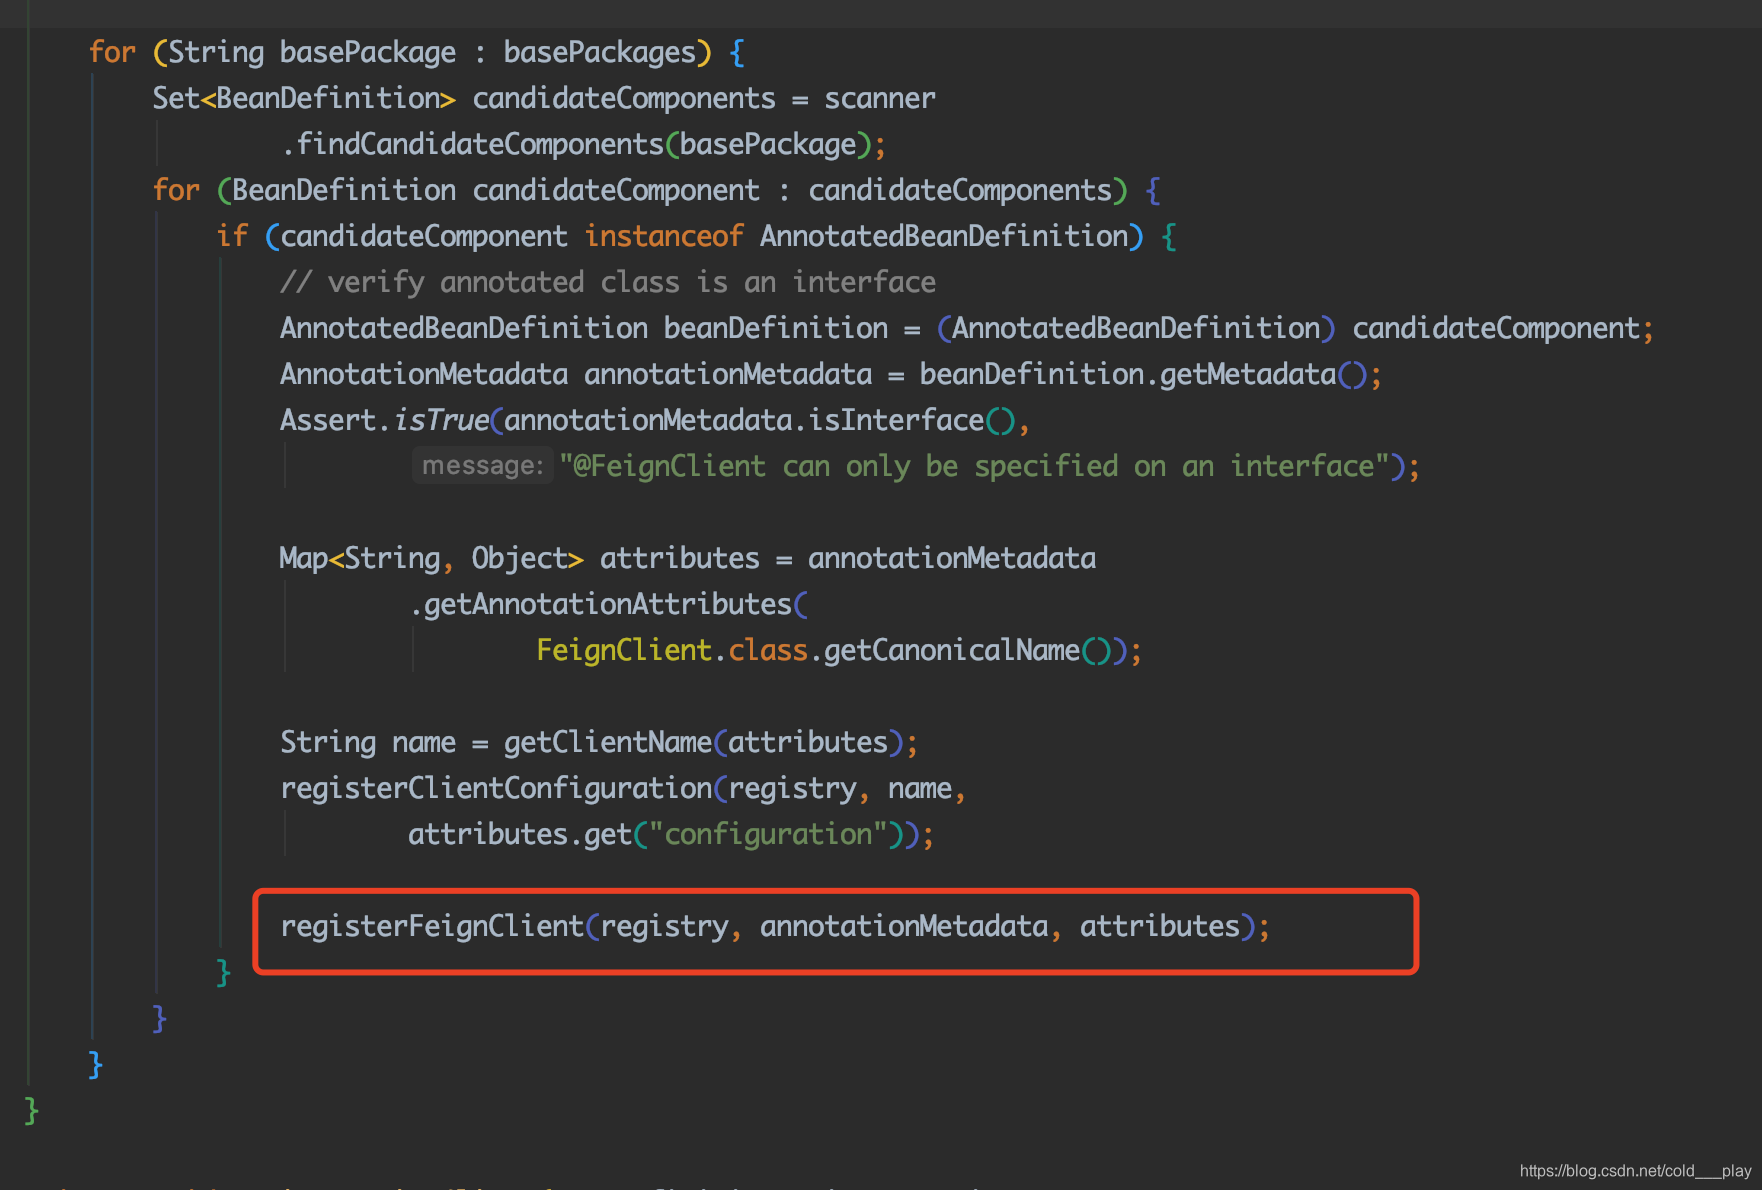Image resolution: width=1762 pixels, height=1190 pixels.
Task: Click 'beanDefinition' variable declaration name
Action: (x=776, y=328)
